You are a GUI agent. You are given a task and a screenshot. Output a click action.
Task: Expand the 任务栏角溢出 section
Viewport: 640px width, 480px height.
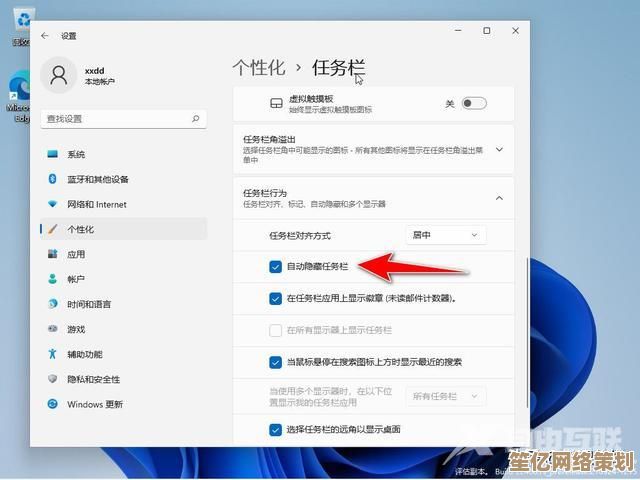(x=499, y=149)
